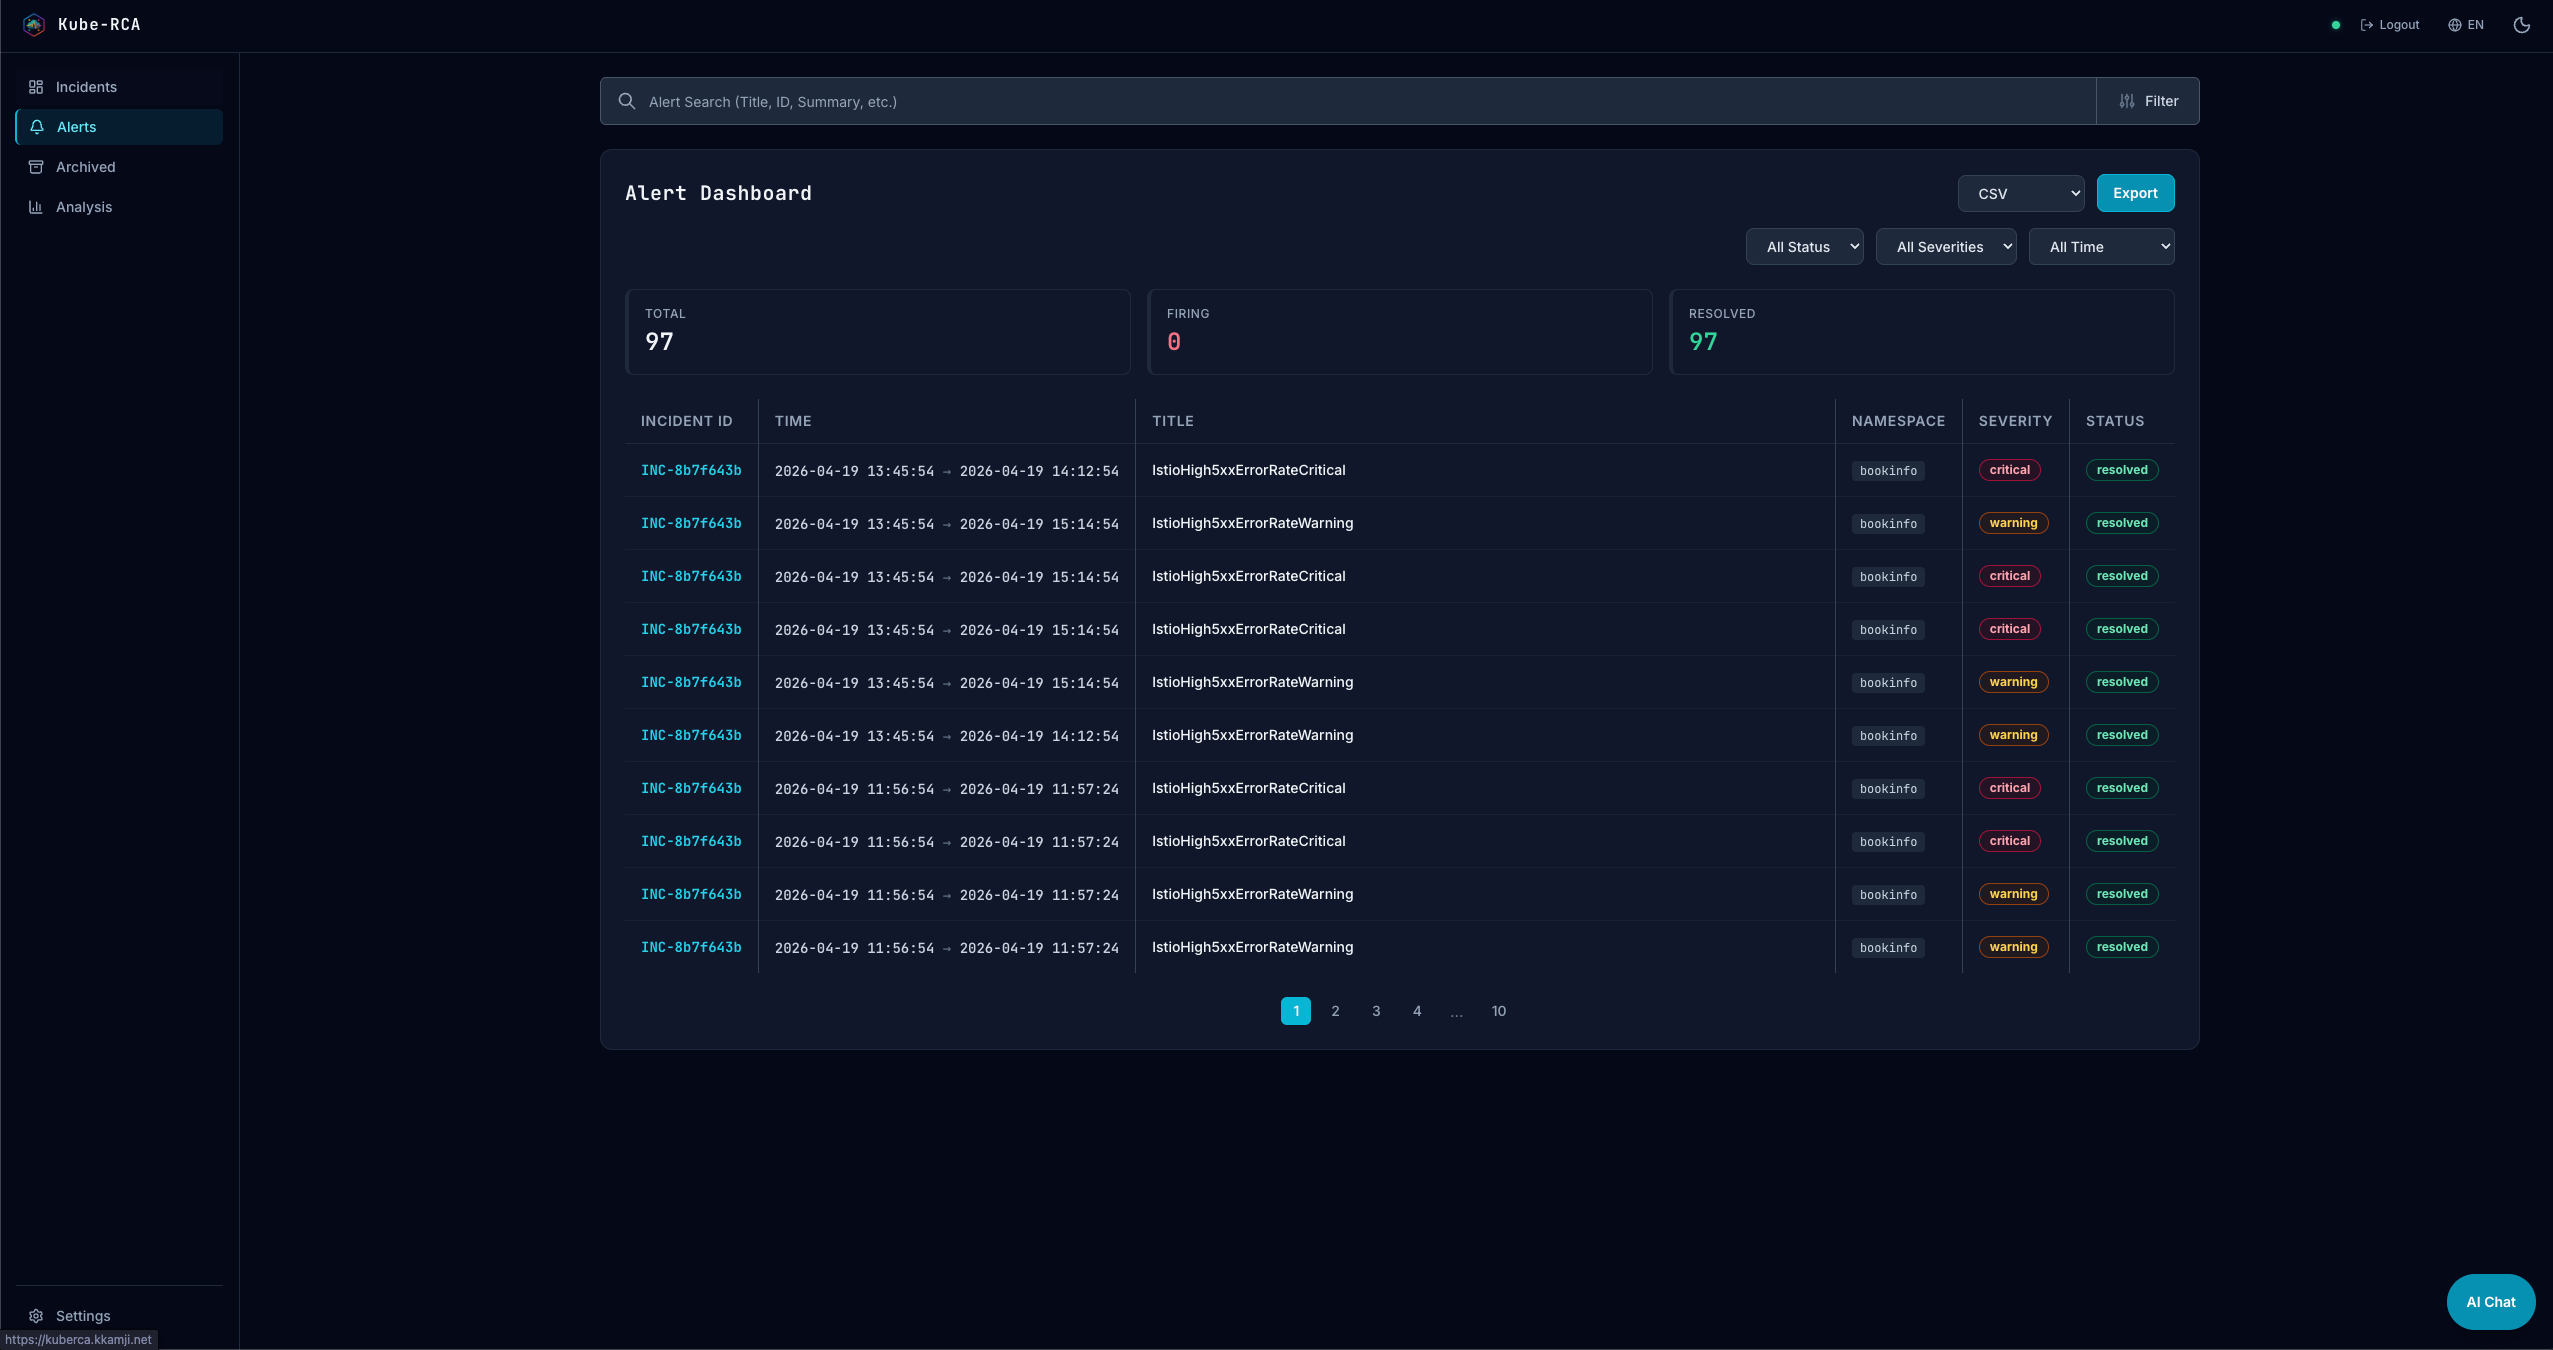Go to pagination page 4

[x=1417, y=1011]
